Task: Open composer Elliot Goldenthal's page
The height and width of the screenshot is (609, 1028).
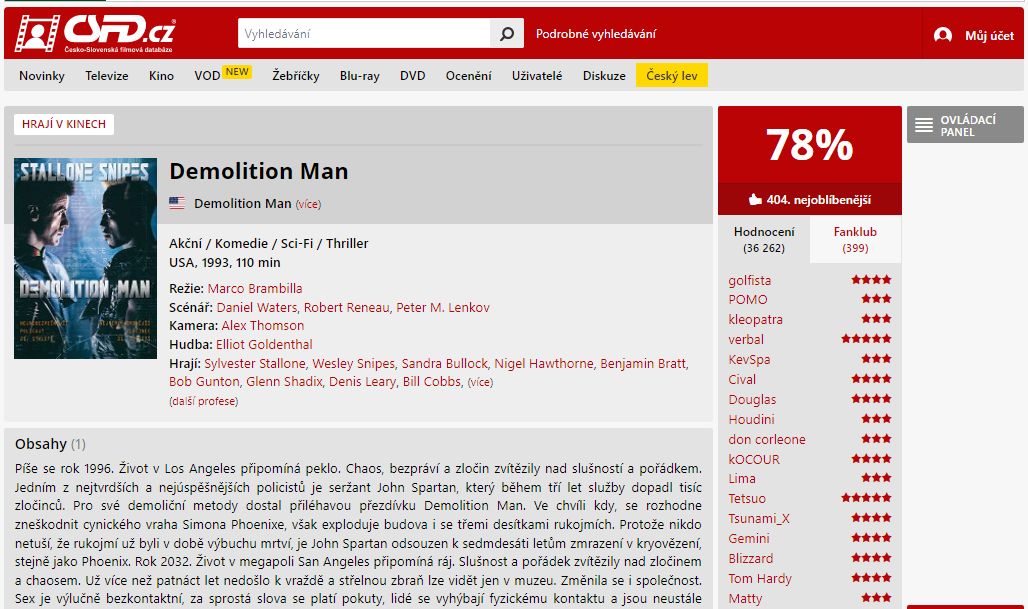Action: pos(264,344)
